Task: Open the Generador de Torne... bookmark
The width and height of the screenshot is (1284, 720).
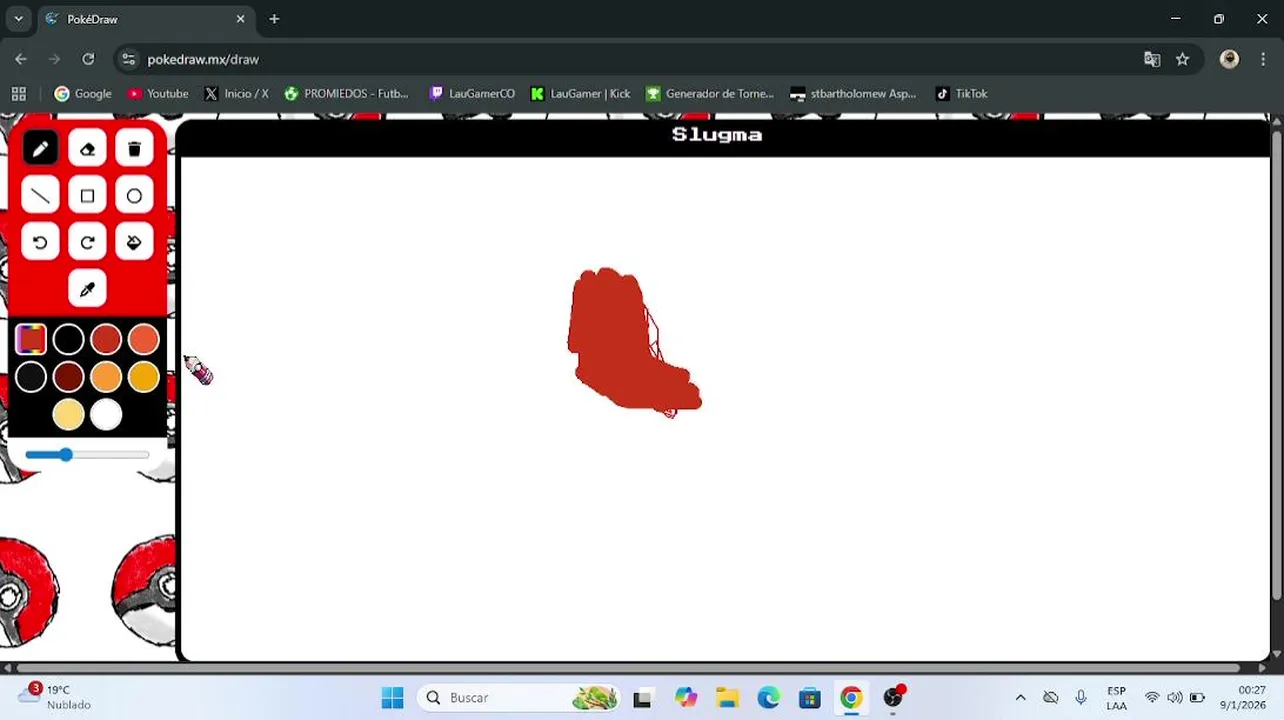Action: click(x=710, y=94)
